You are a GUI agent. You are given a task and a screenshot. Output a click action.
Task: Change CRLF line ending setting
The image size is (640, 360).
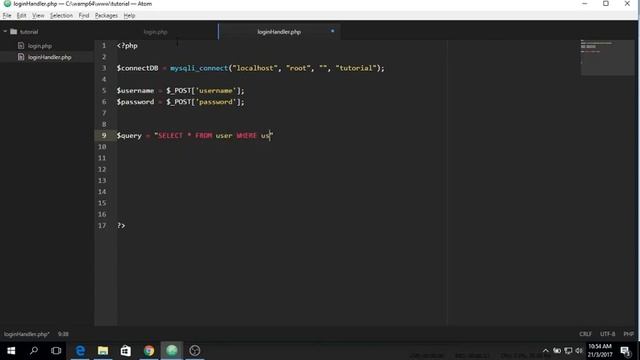(585, 334)
